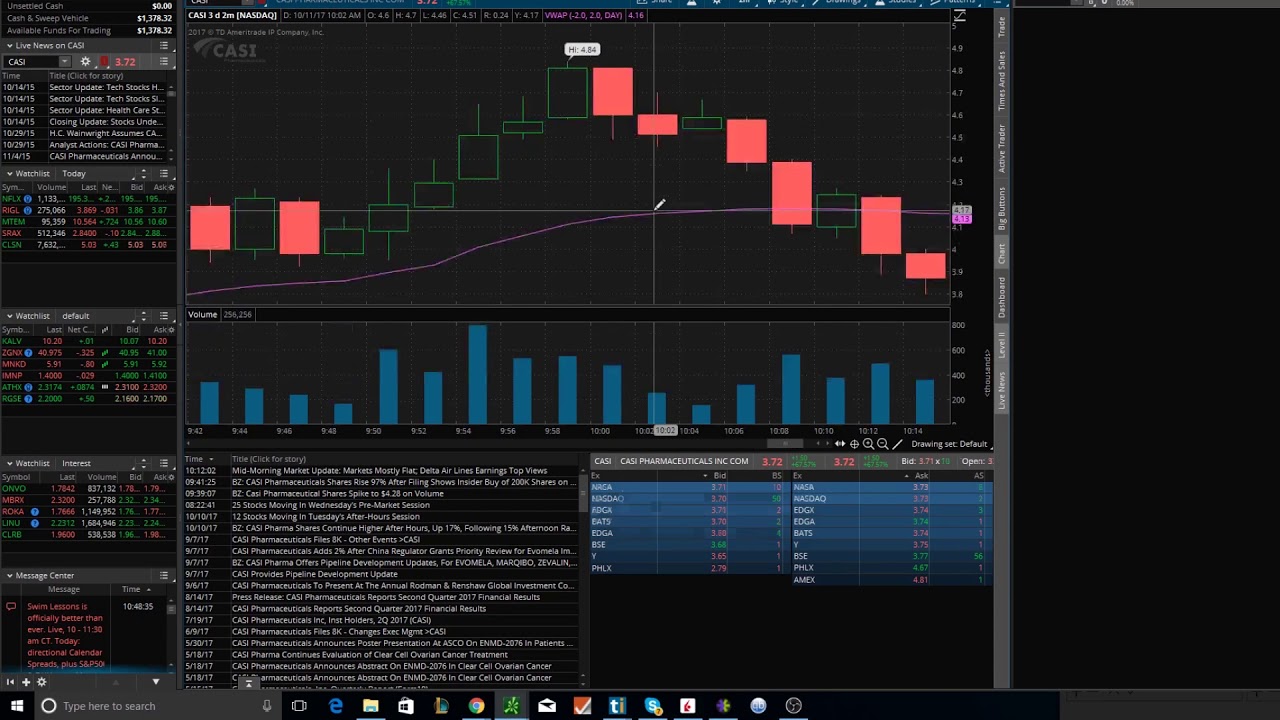Switch to the Level II side tab

pos(1001,346)
